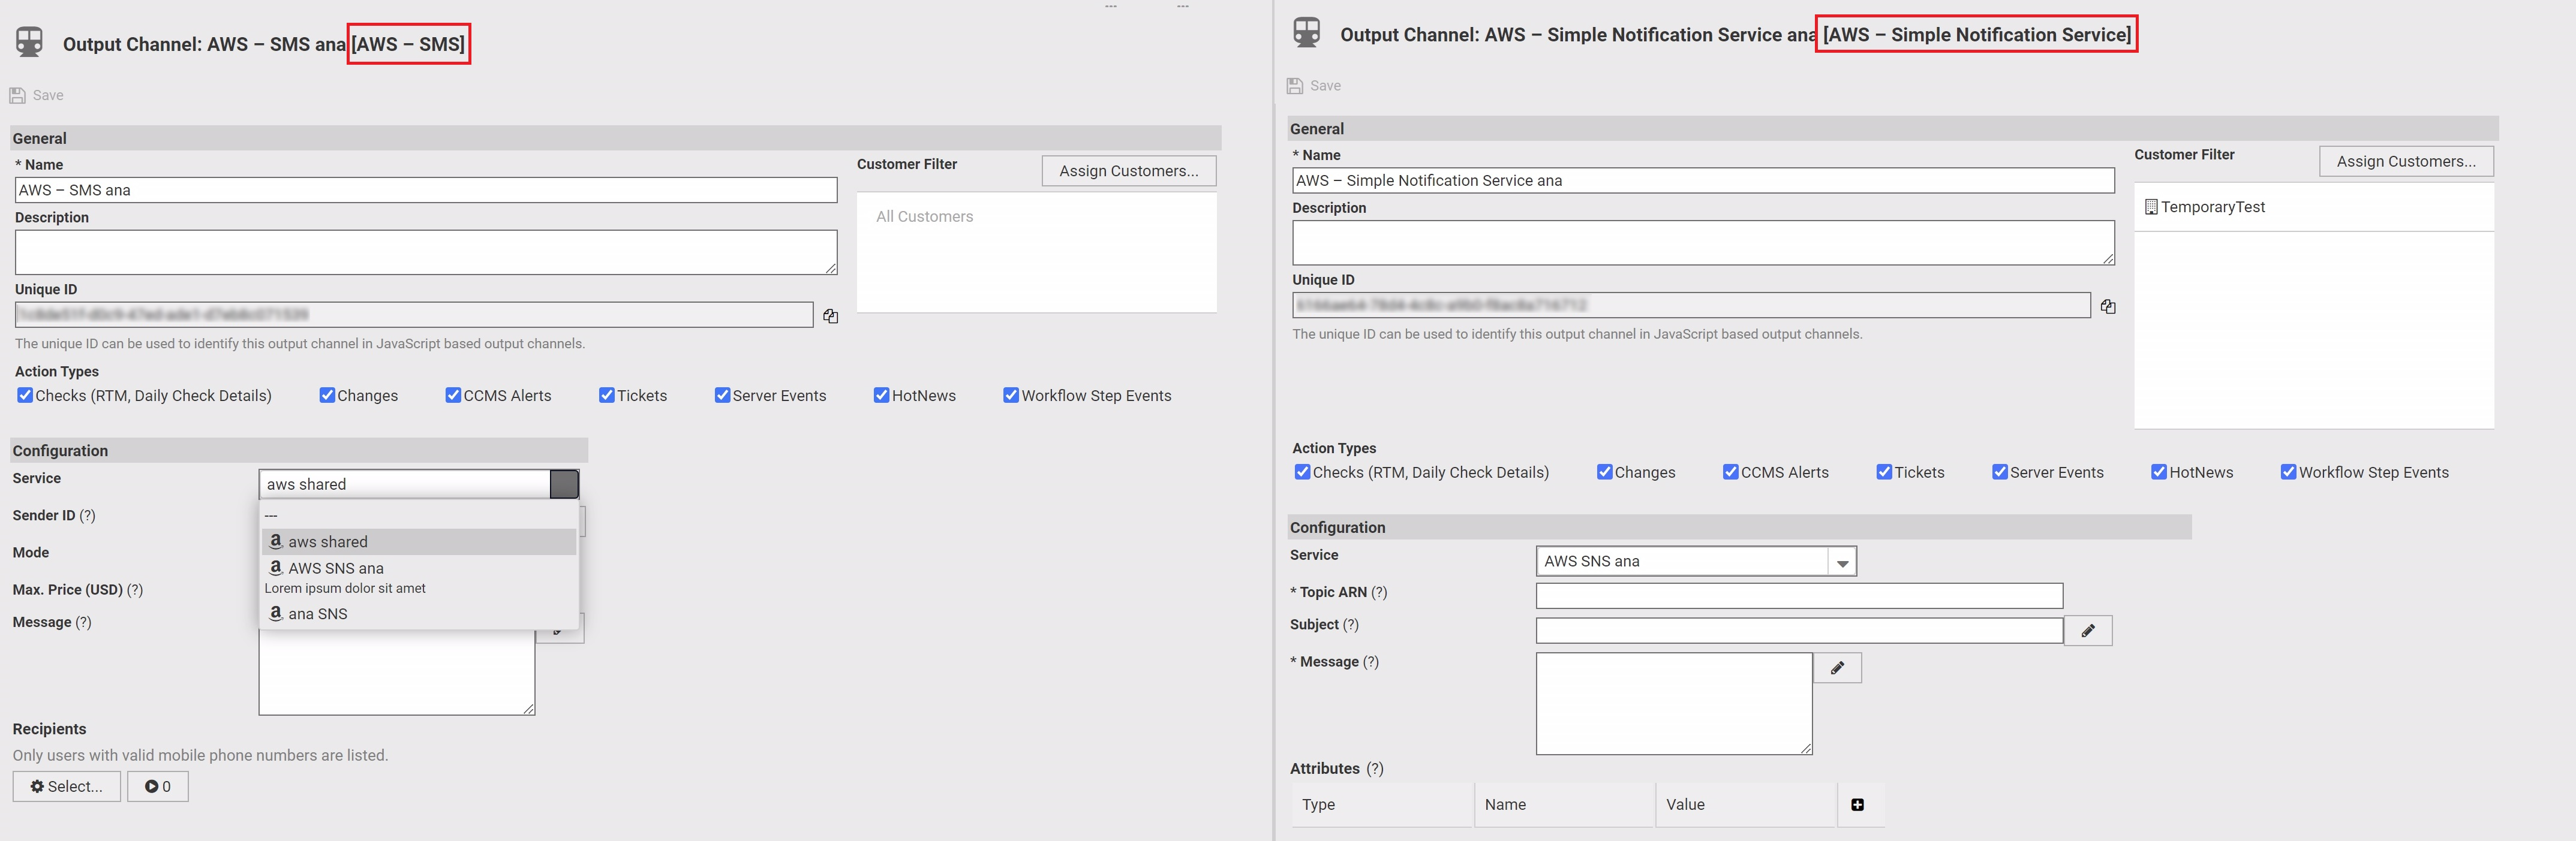
Task: Click the recipients count 0 button
Action: coord(158,787)
